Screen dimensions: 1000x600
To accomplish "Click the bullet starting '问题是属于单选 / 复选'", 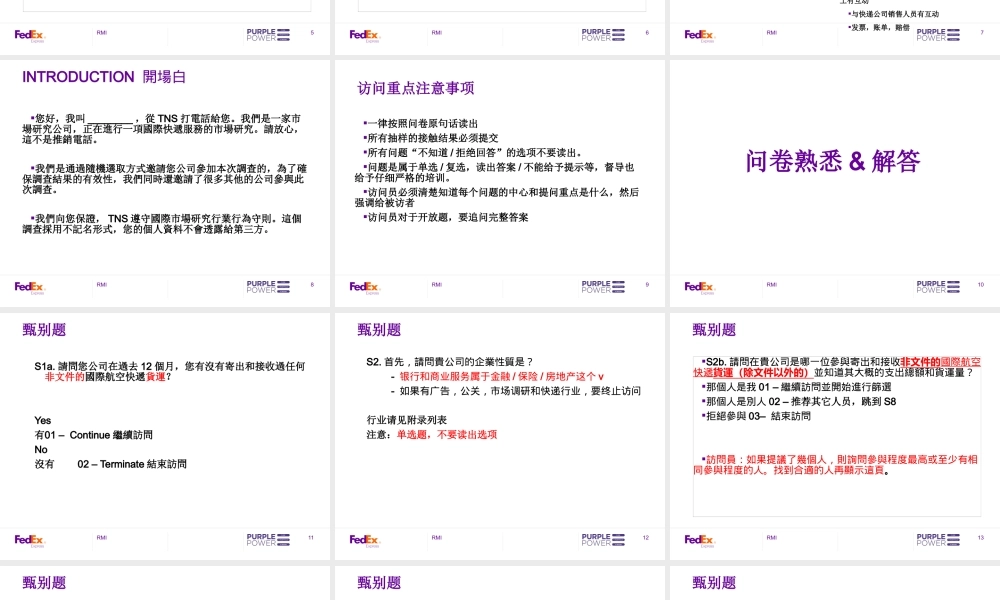I will pyautogui.click(x=495, y=172).
